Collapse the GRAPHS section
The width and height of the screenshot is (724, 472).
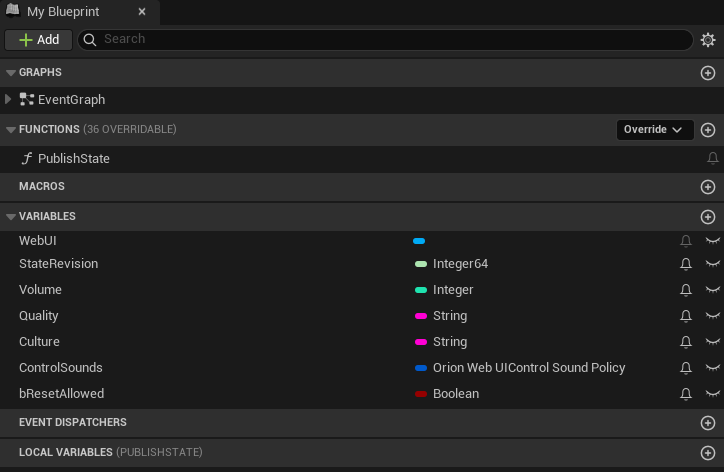tap(11, 73)
